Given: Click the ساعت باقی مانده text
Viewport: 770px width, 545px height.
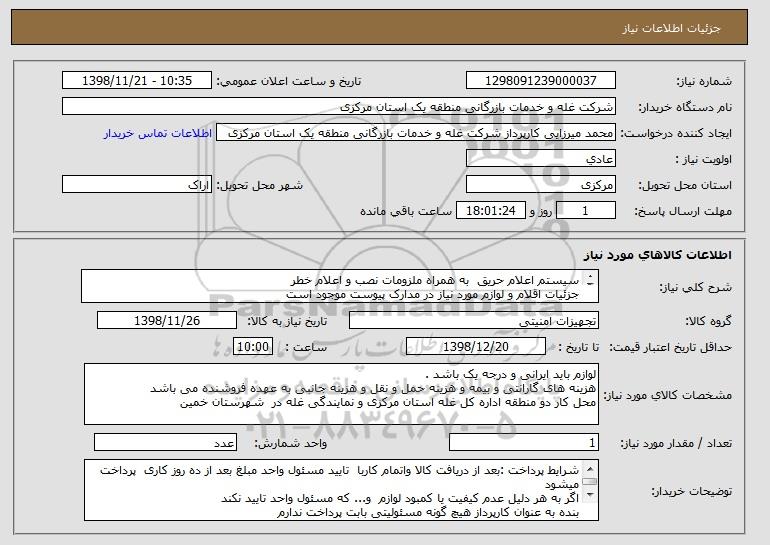Looking at the screenshot, I should pyautogui.click(x=406, y=212).
